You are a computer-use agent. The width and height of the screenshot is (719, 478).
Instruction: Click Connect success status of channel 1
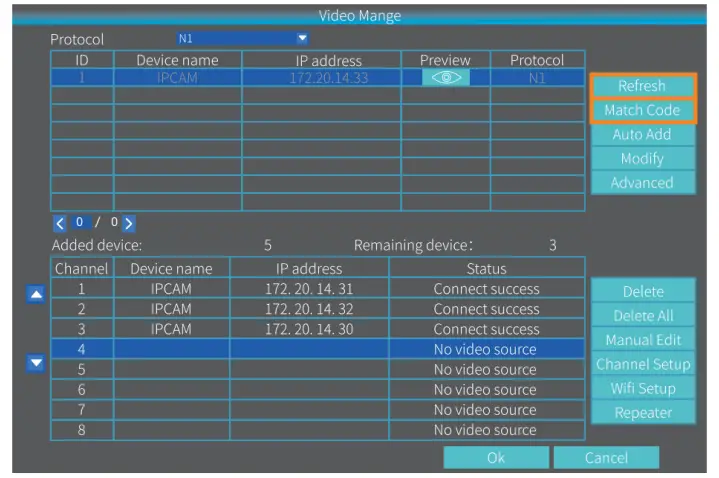pyautogui.click(x=487, y=289)
